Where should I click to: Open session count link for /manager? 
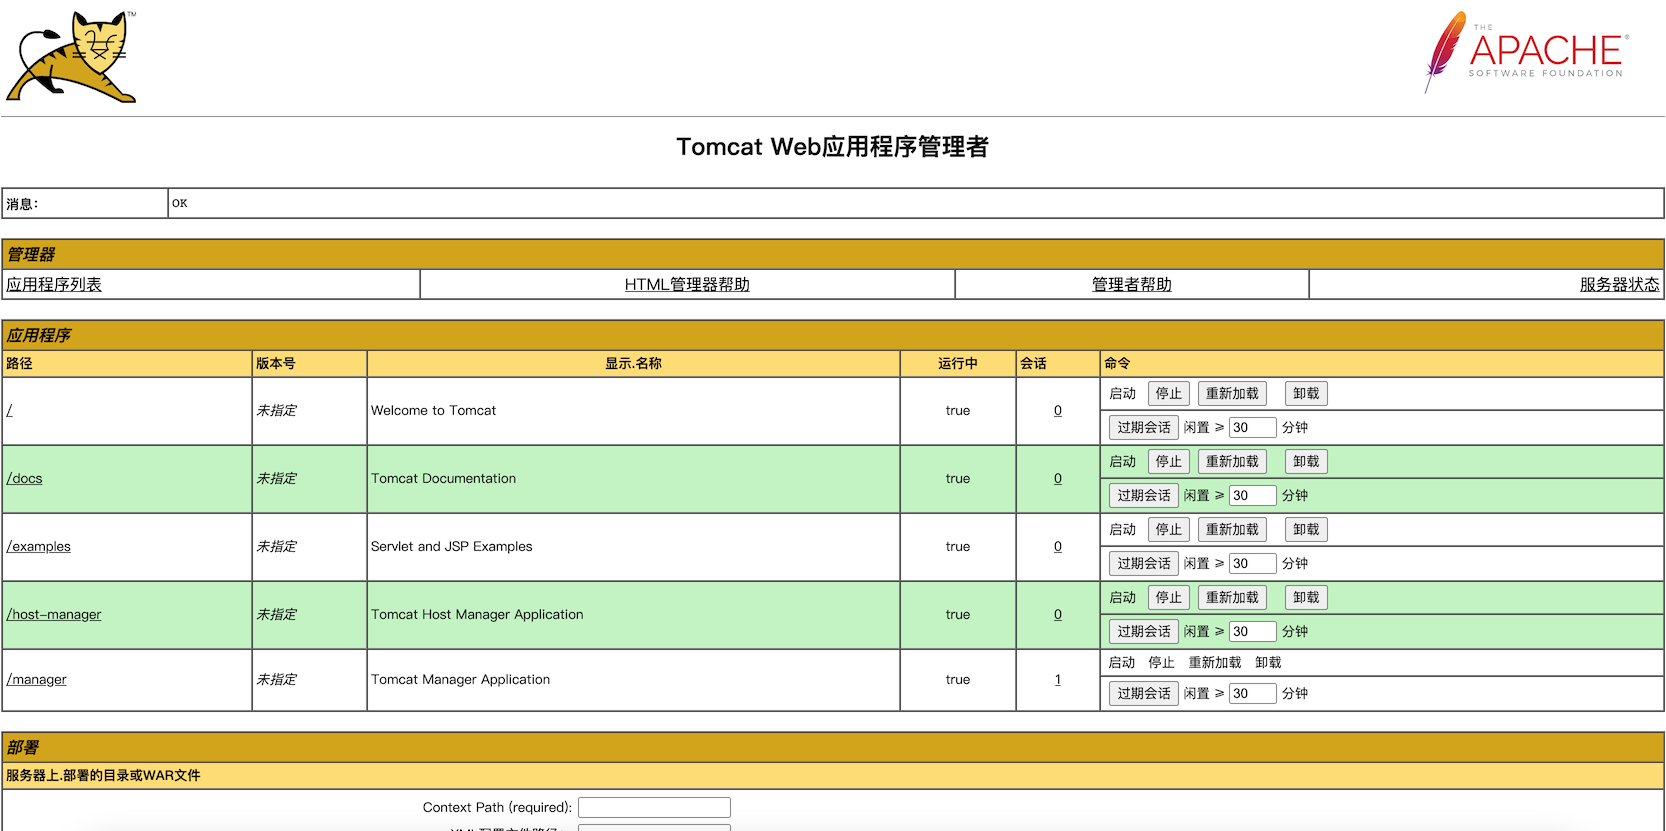point(1058,680)
